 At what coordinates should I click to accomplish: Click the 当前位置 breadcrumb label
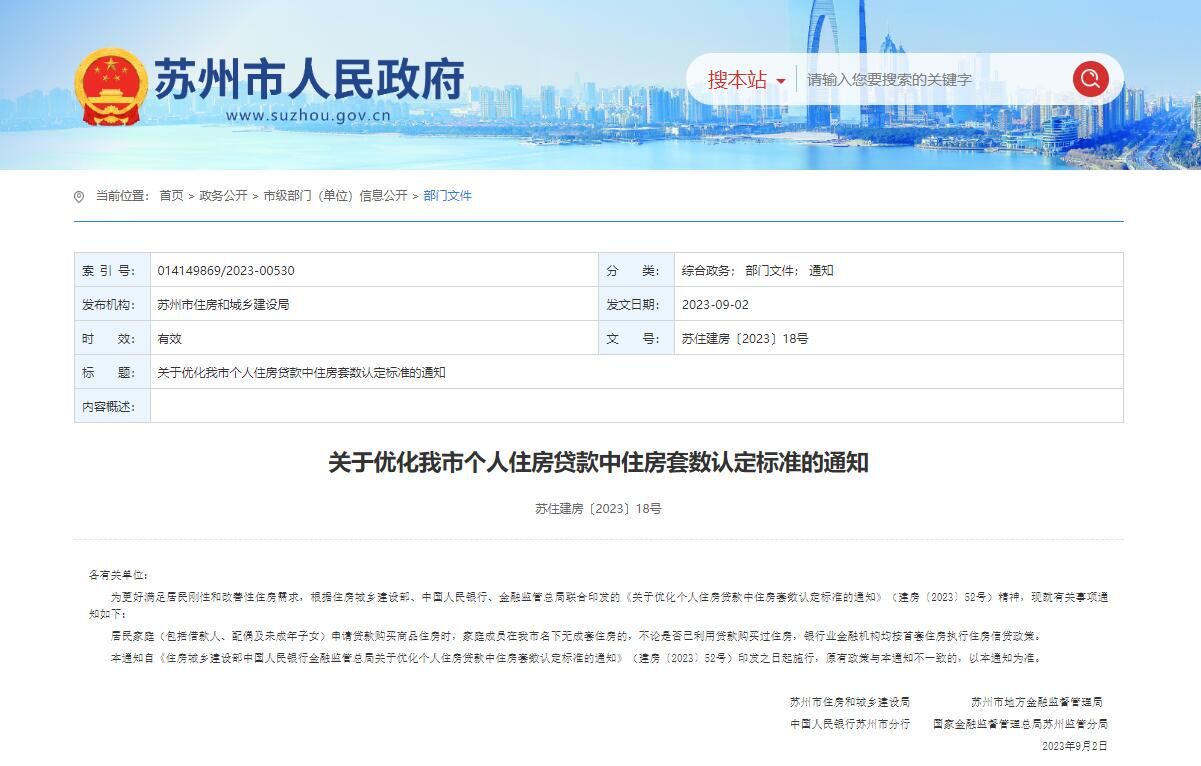(122, 196)
